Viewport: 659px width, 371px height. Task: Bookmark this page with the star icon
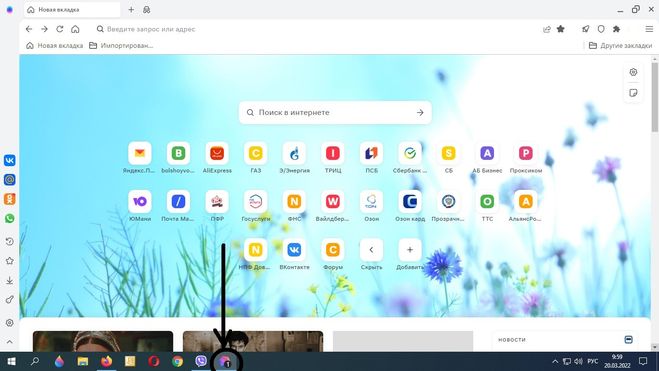click(x=561, y=29)
